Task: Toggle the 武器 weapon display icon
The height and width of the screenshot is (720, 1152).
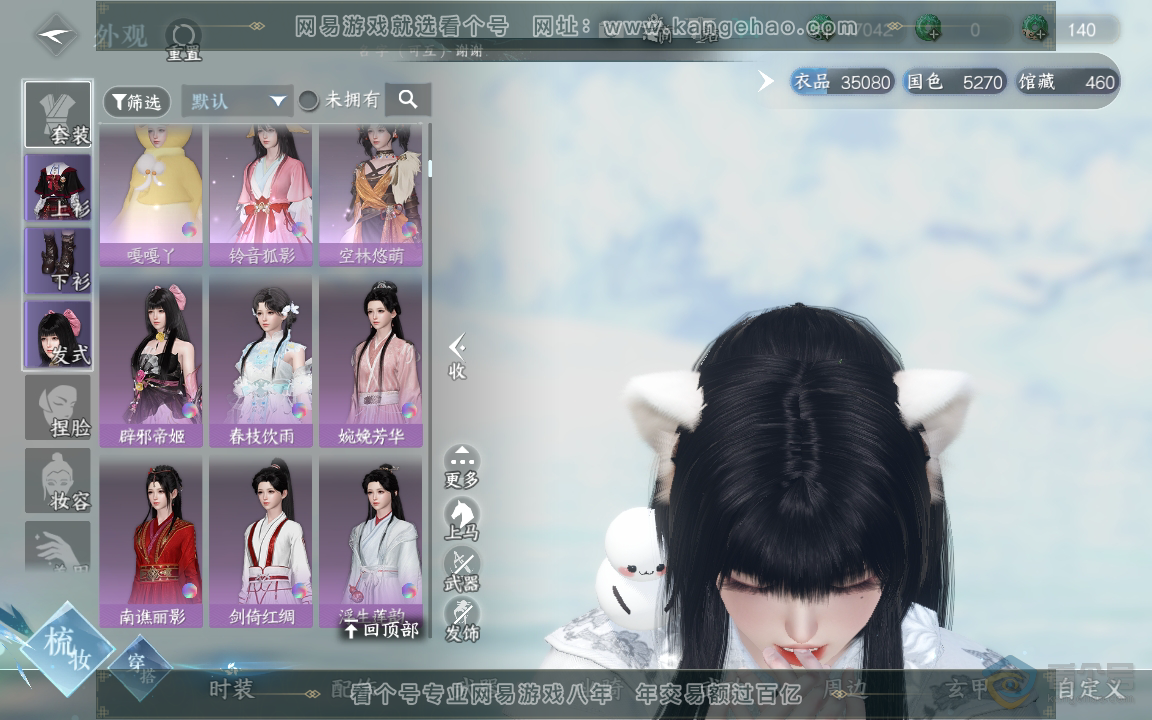Action: pos(461,571)
